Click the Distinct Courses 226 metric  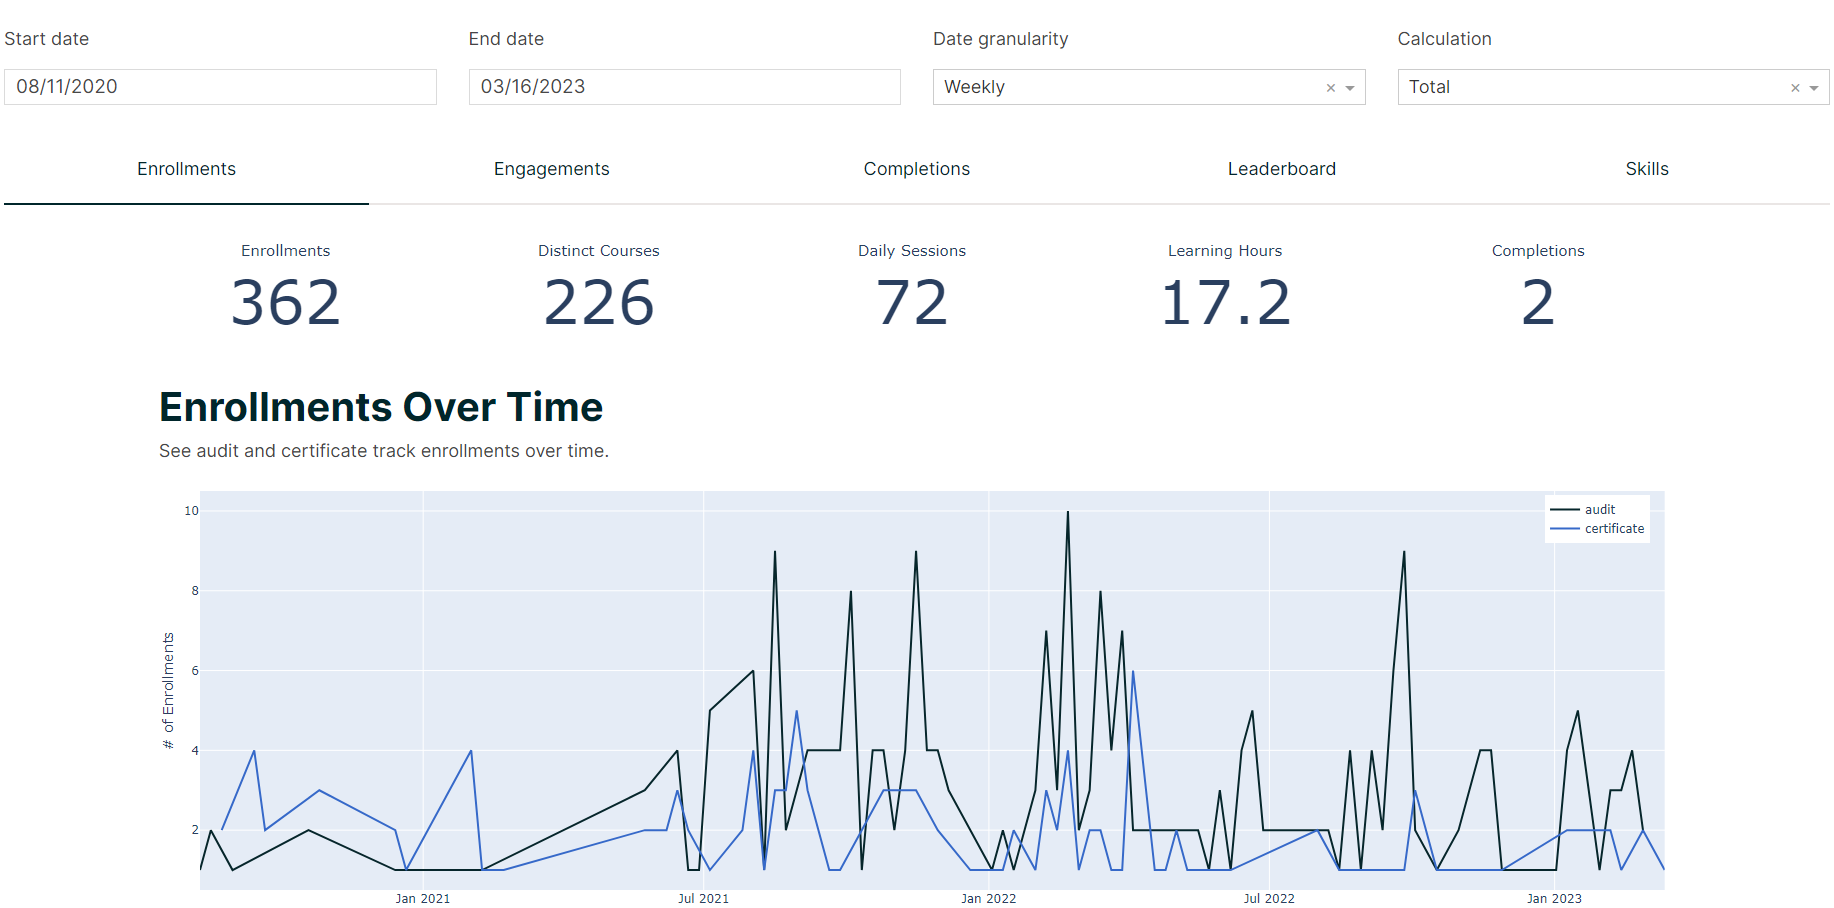tap(599, 287)
